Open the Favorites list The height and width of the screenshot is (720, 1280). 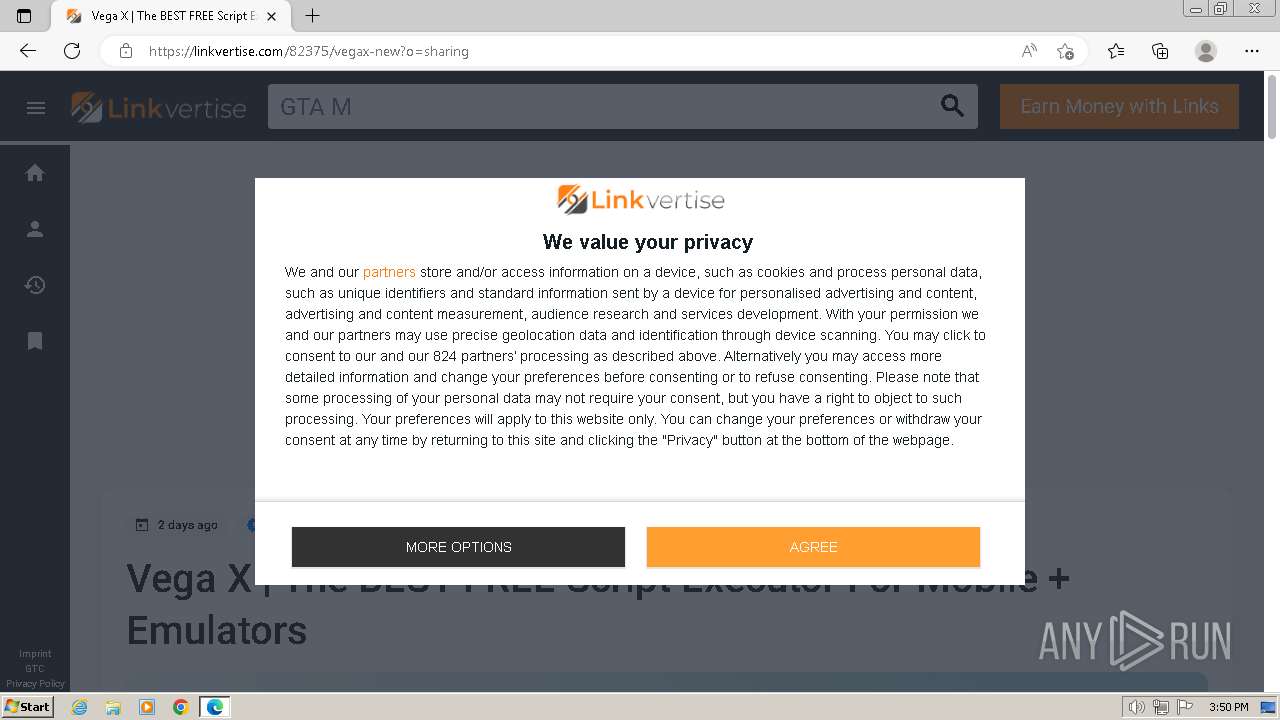[1116, 51]
